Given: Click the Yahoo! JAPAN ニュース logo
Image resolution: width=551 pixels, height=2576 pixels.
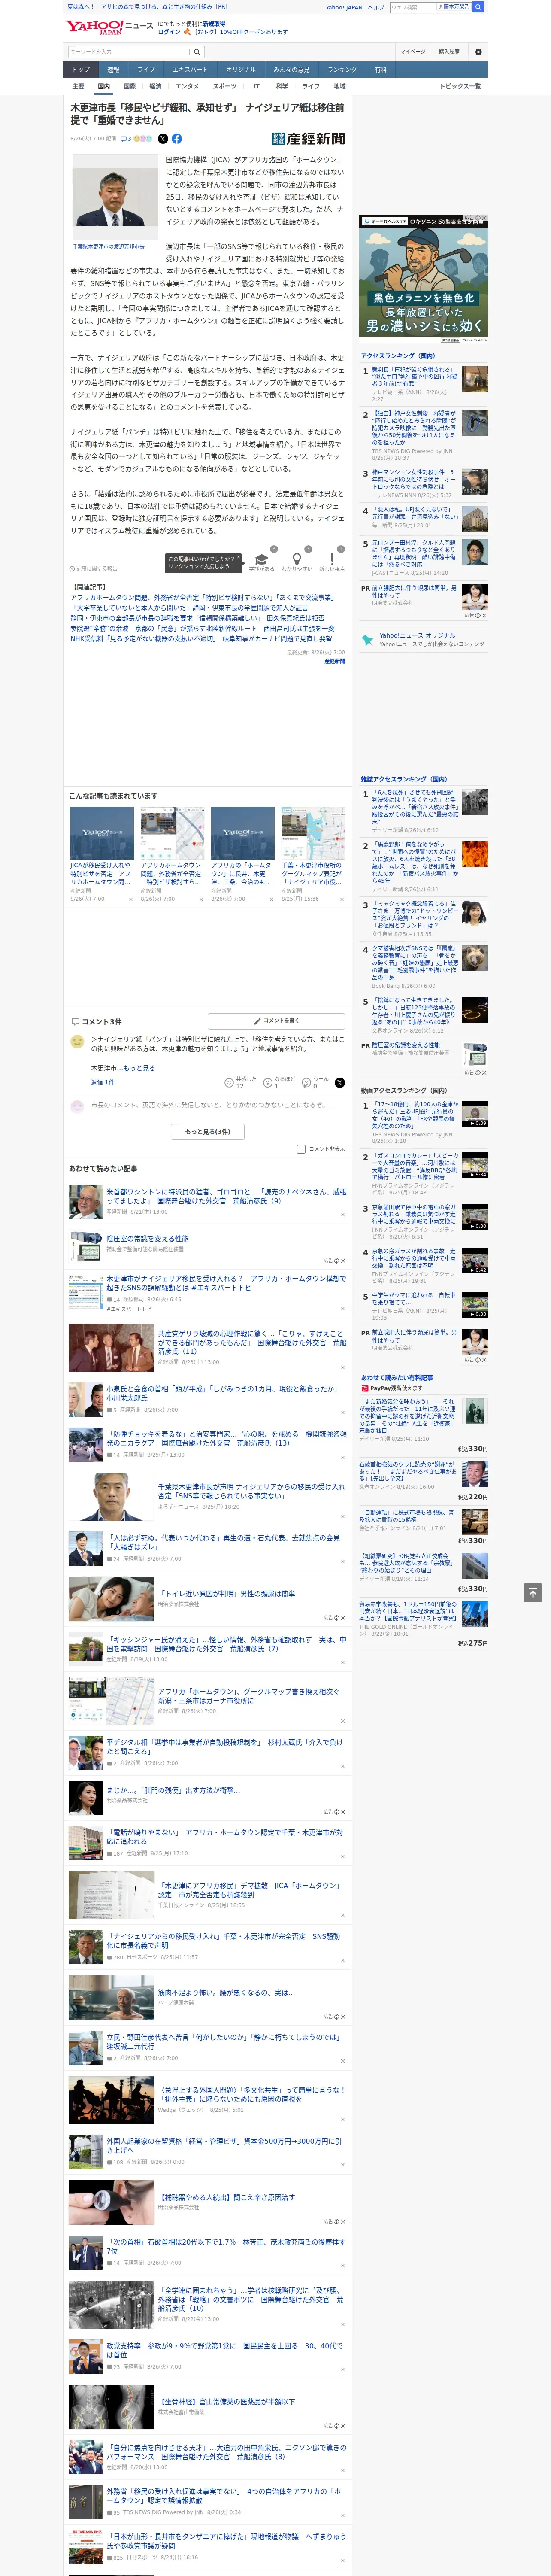Looking at the screenshot, I should [x=109, y=27].
